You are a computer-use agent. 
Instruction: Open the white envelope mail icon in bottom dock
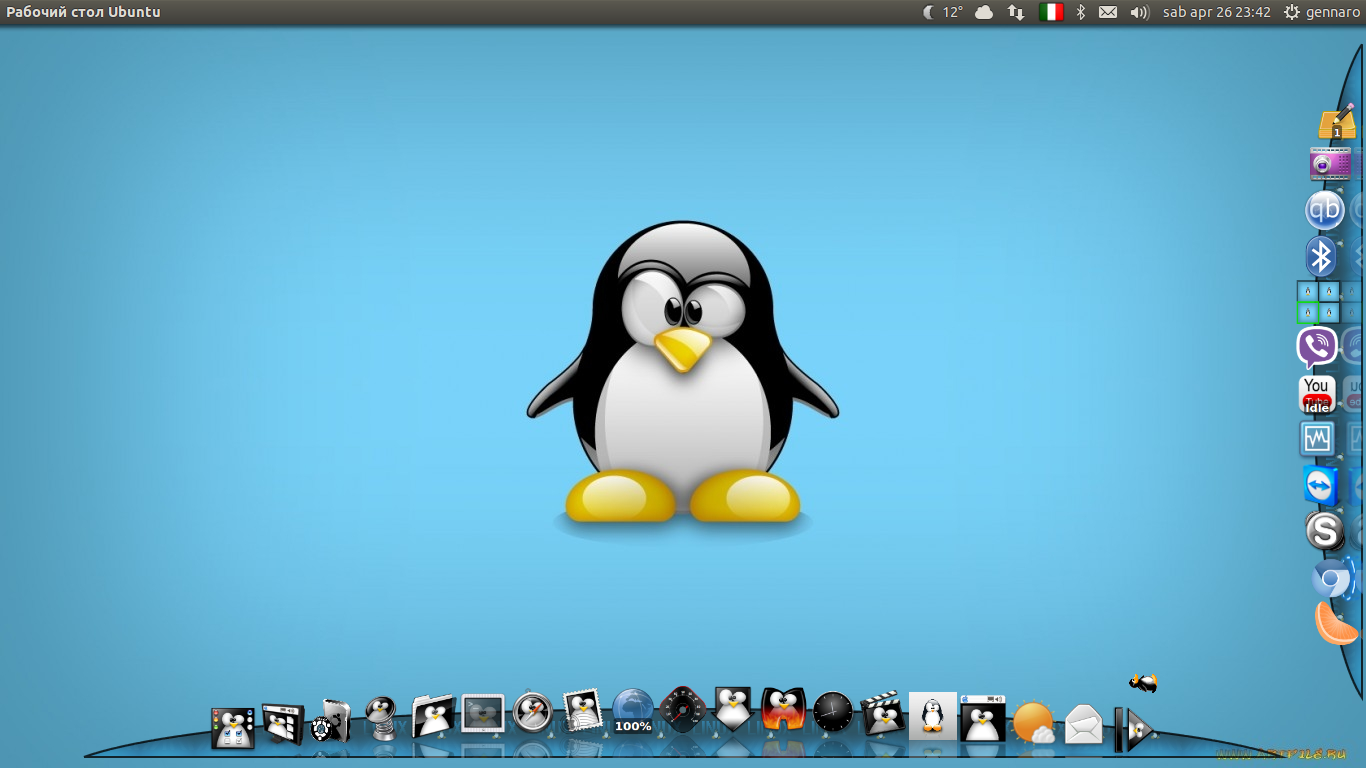pos(1084,724)
